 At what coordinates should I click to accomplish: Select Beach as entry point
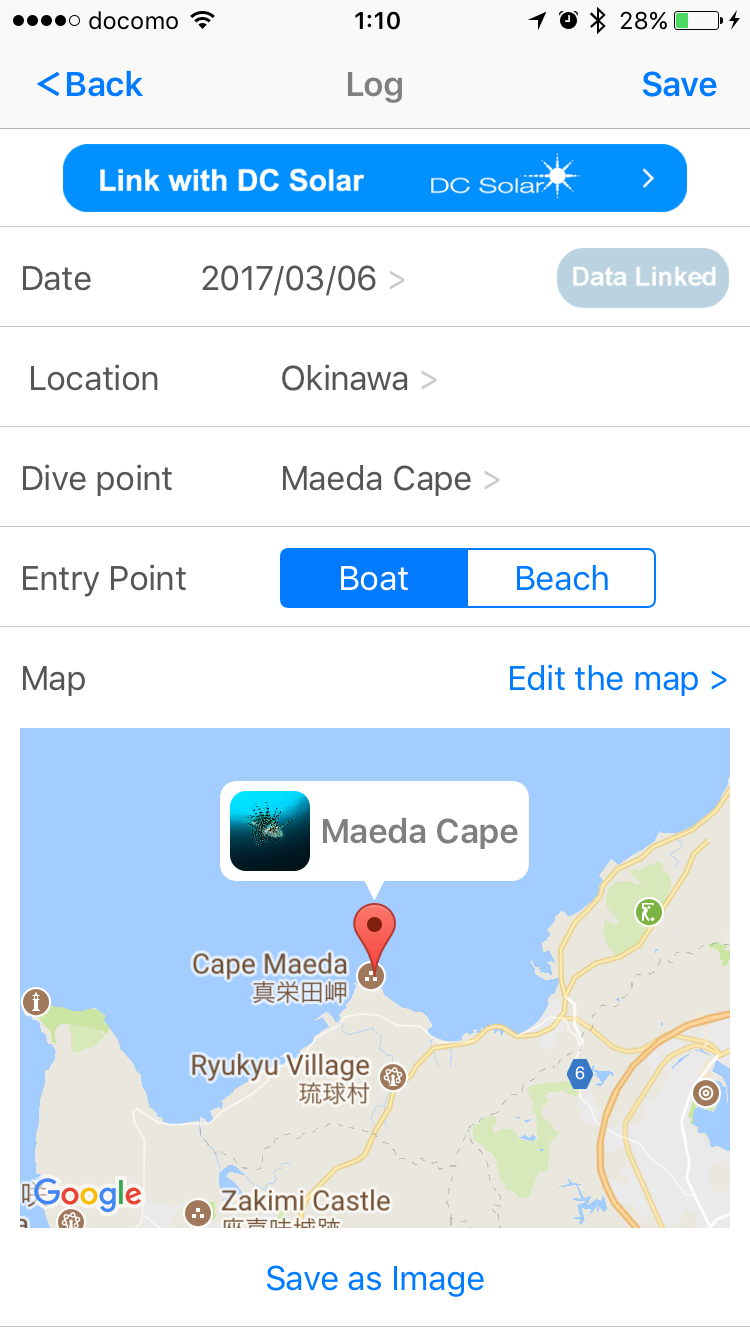coord(561,578)
